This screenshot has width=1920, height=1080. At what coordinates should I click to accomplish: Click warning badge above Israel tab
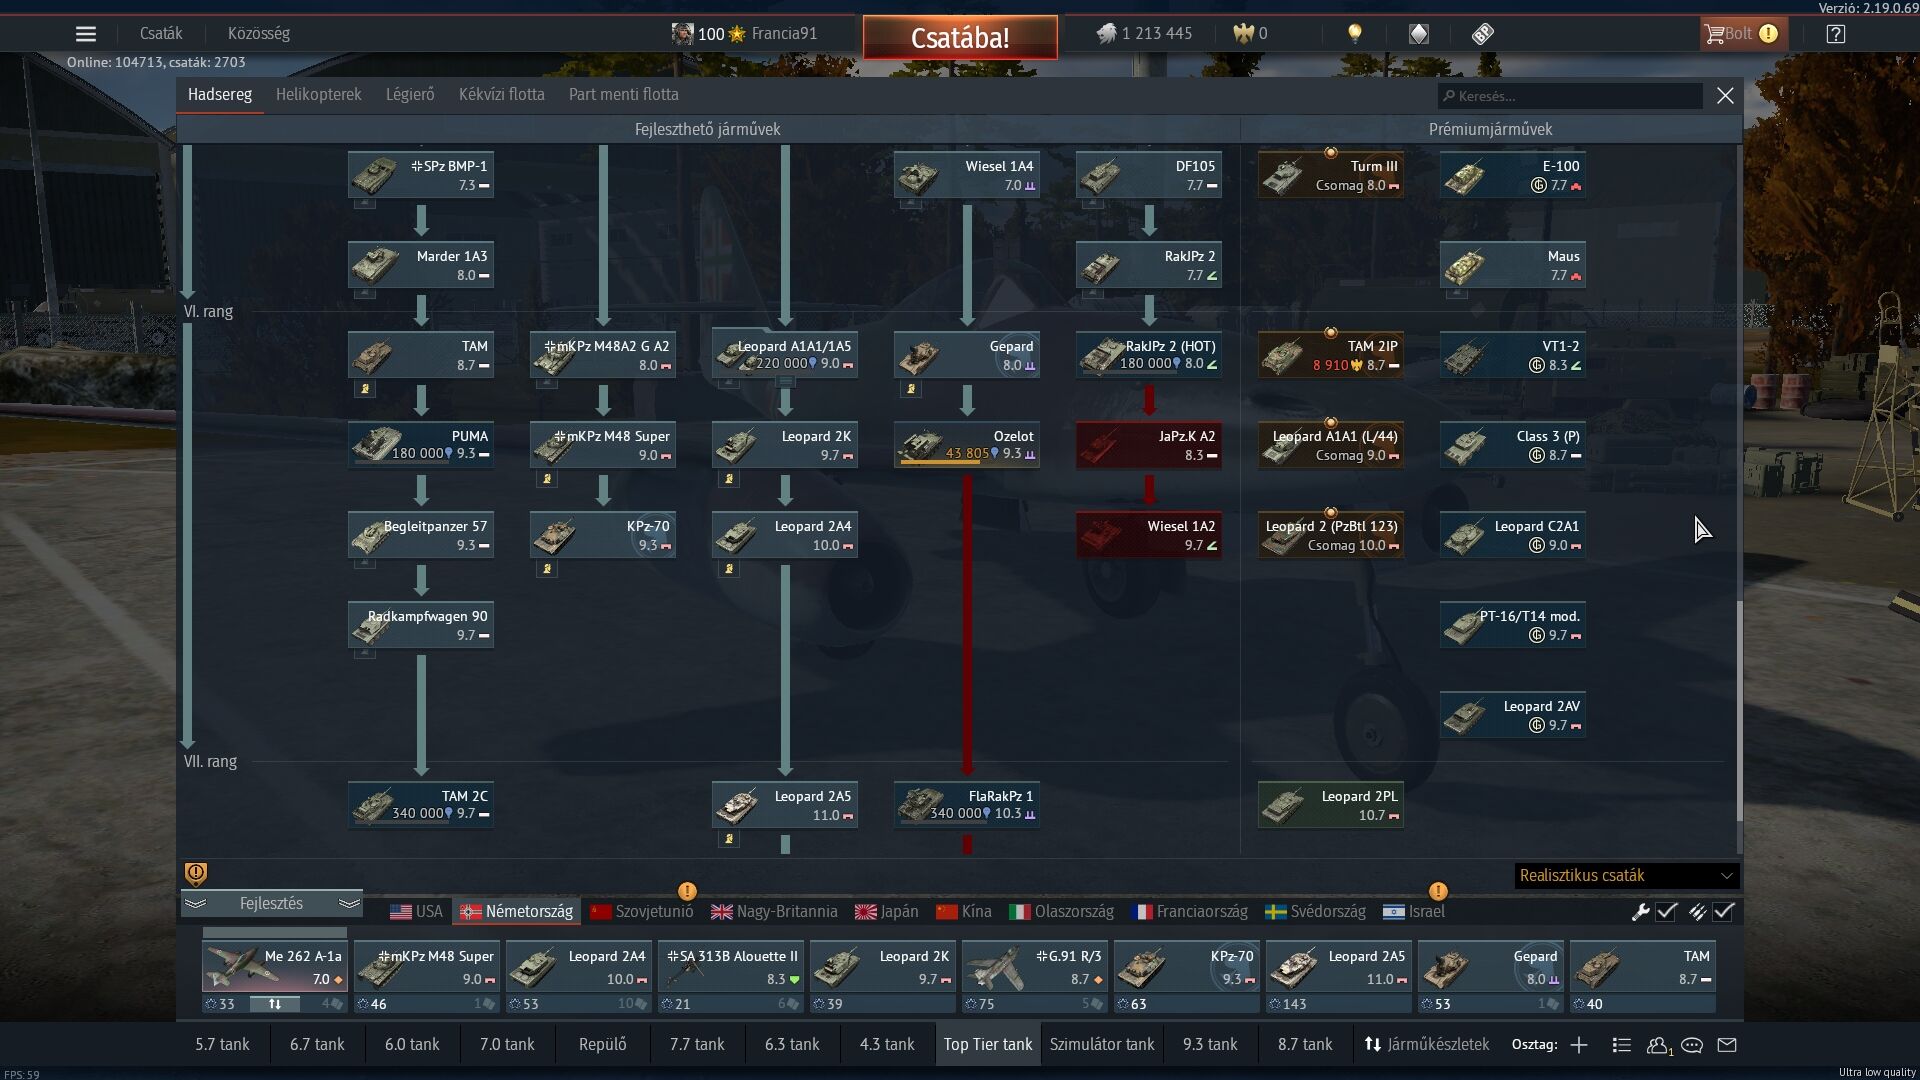coord(1438,891)
